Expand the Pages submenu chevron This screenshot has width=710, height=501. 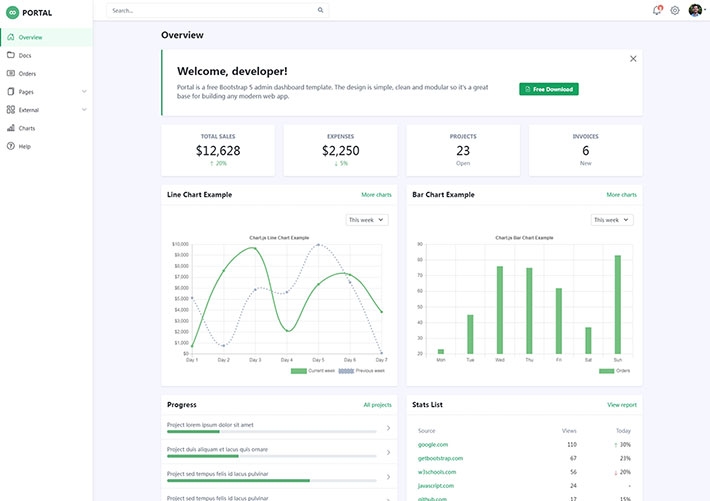coord(84,92)
